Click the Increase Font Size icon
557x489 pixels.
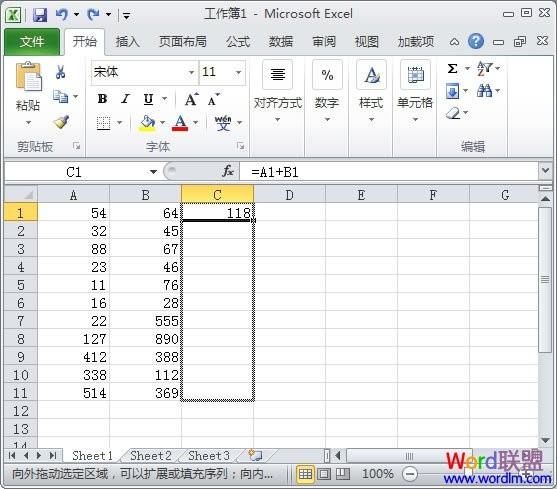191,99
